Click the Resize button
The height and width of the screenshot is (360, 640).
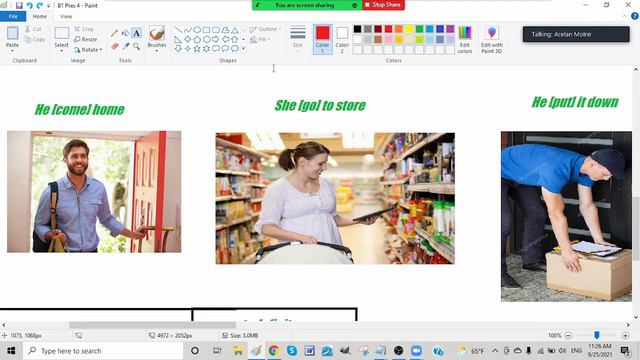click(86, 39)
